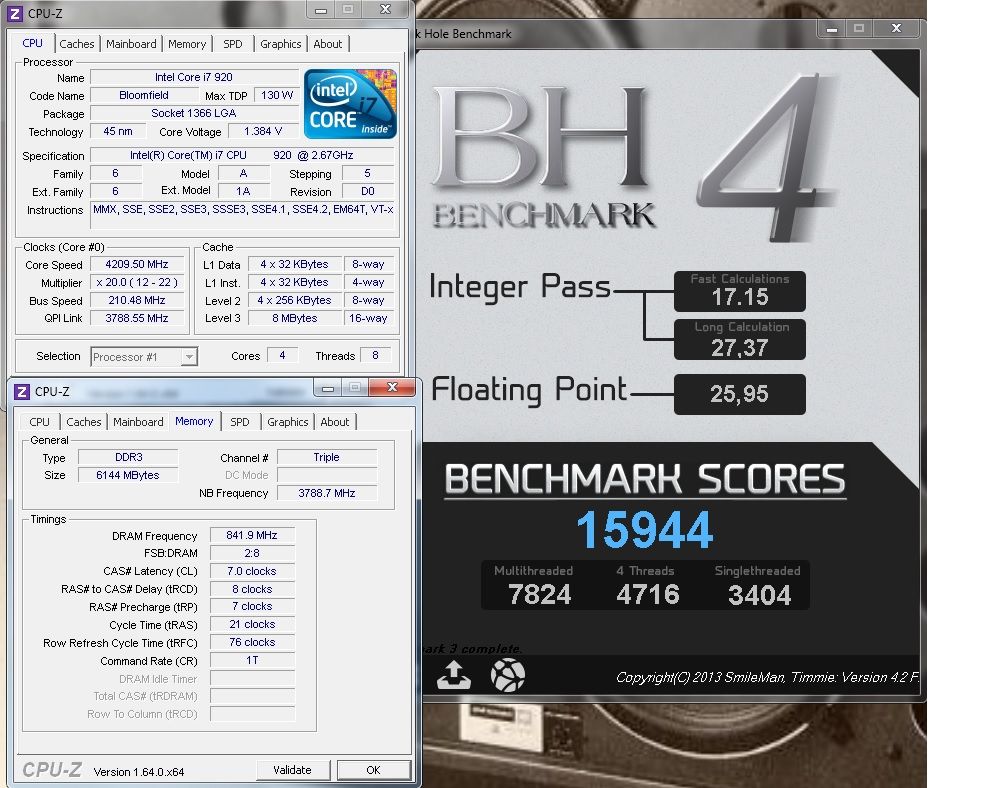The image size is (1008, 788).
Task: Click the Technology value 45 nm
Action: tap(118, 131)
